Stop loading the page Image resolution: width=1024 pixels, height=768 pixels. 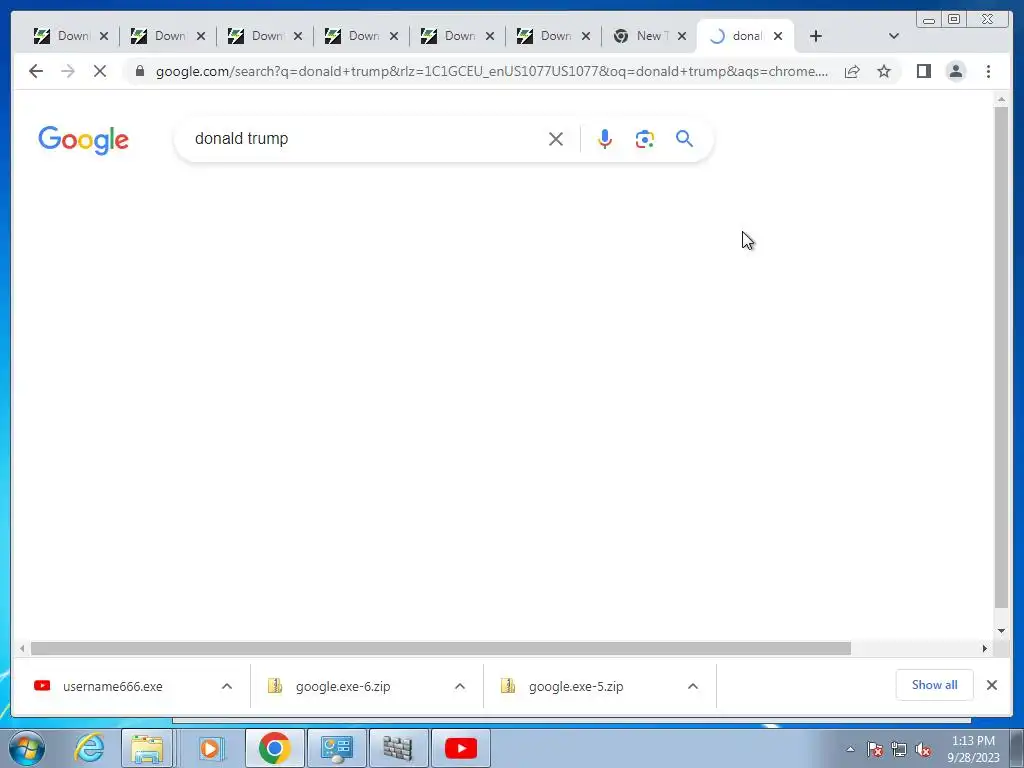coord(99,71)
